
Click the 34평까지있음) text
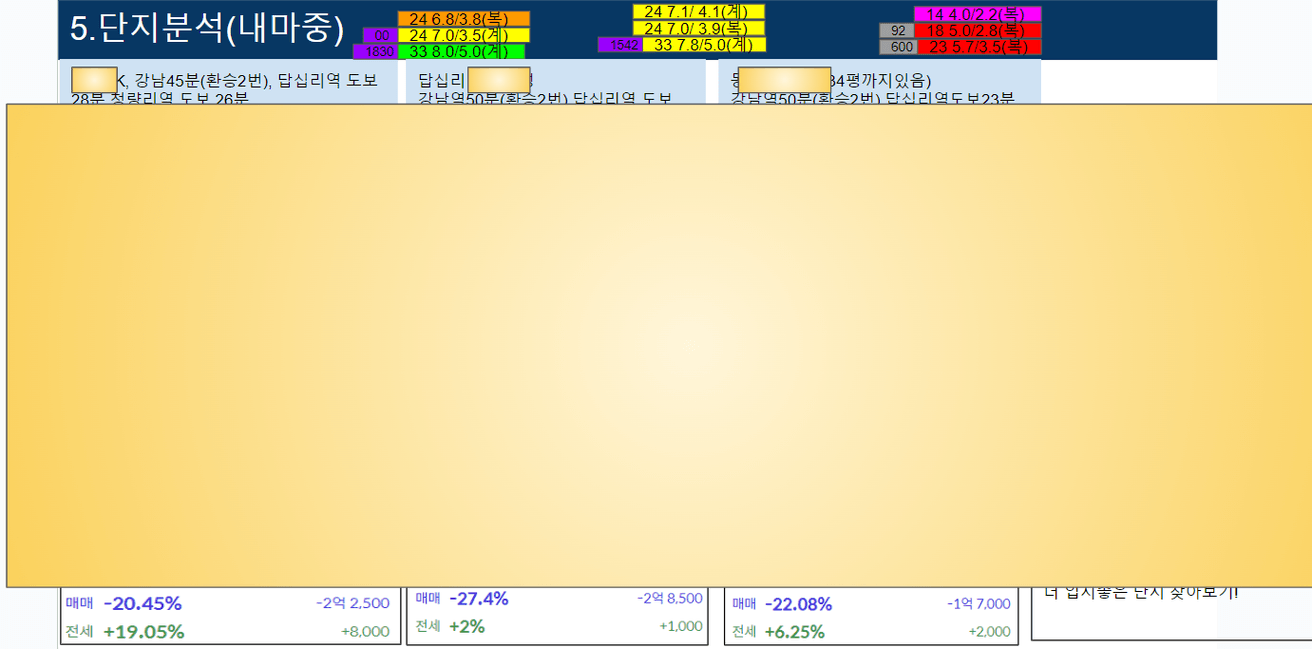881,81
